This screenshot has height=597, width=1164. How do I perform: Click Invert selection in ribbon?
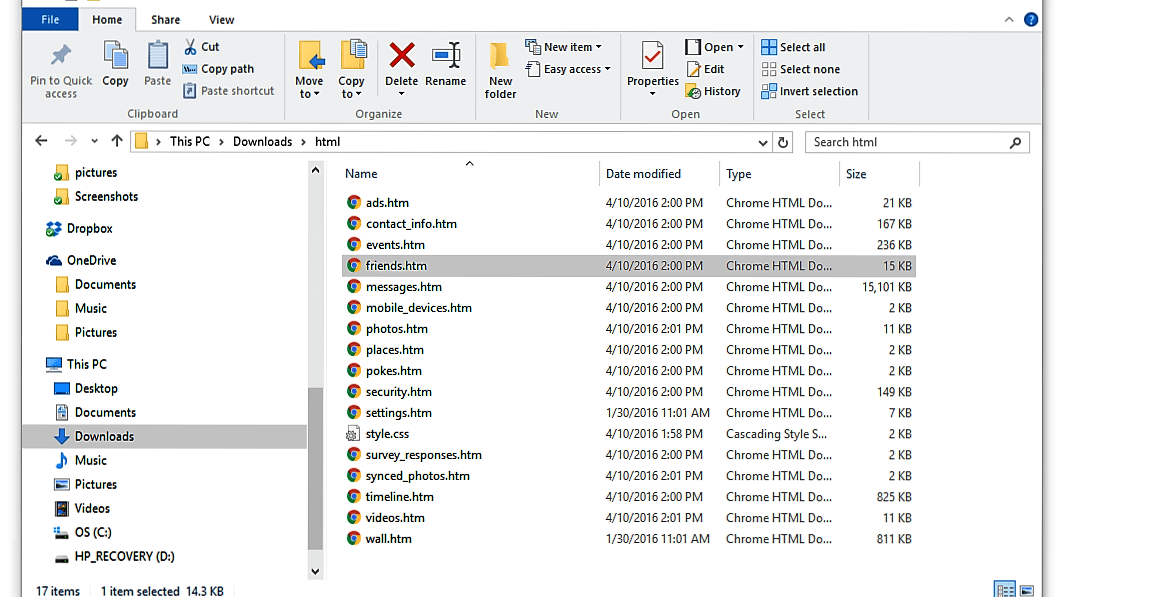[810, 91]
